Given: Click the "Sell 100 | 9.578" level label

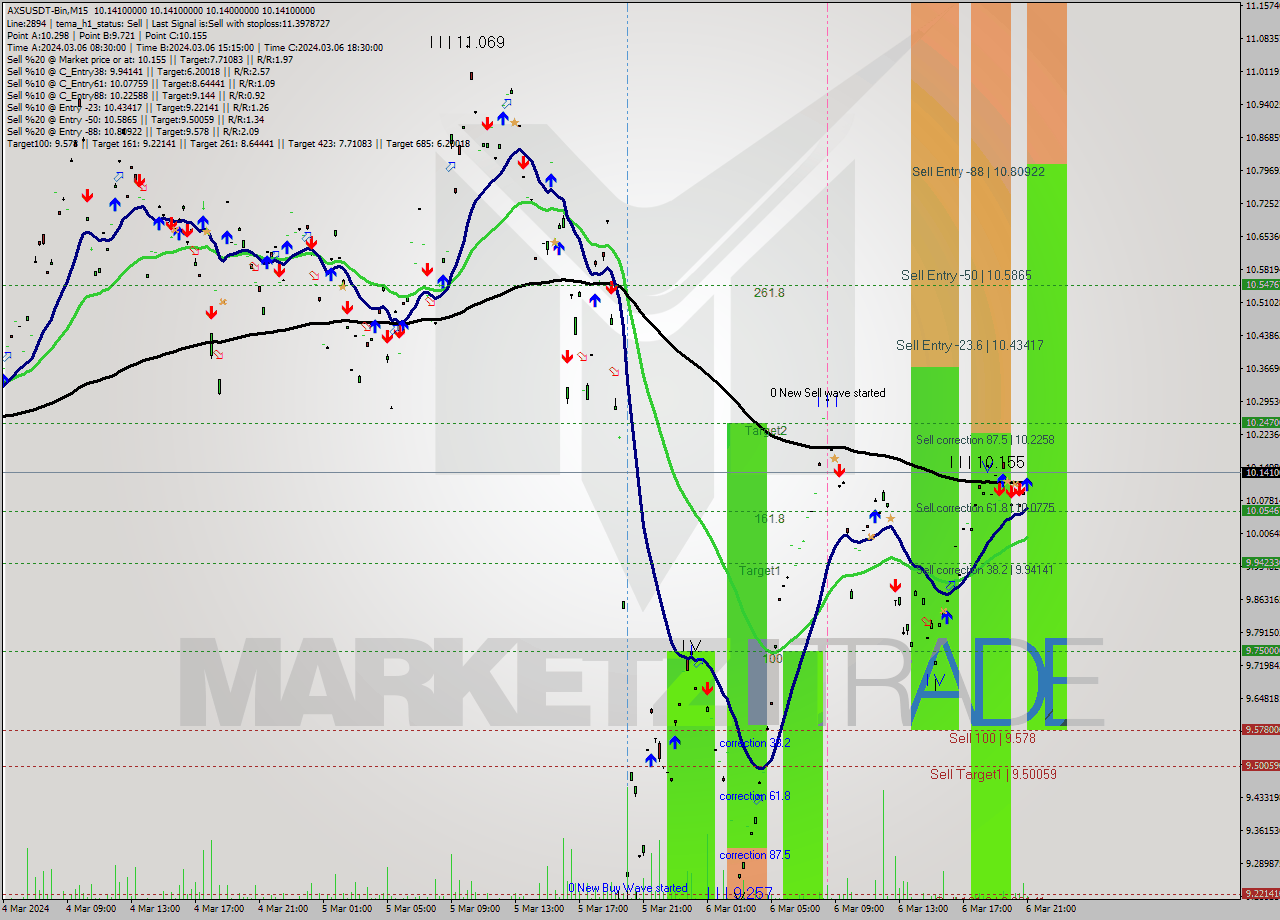Looking at the screenshot, I should 991,738.
